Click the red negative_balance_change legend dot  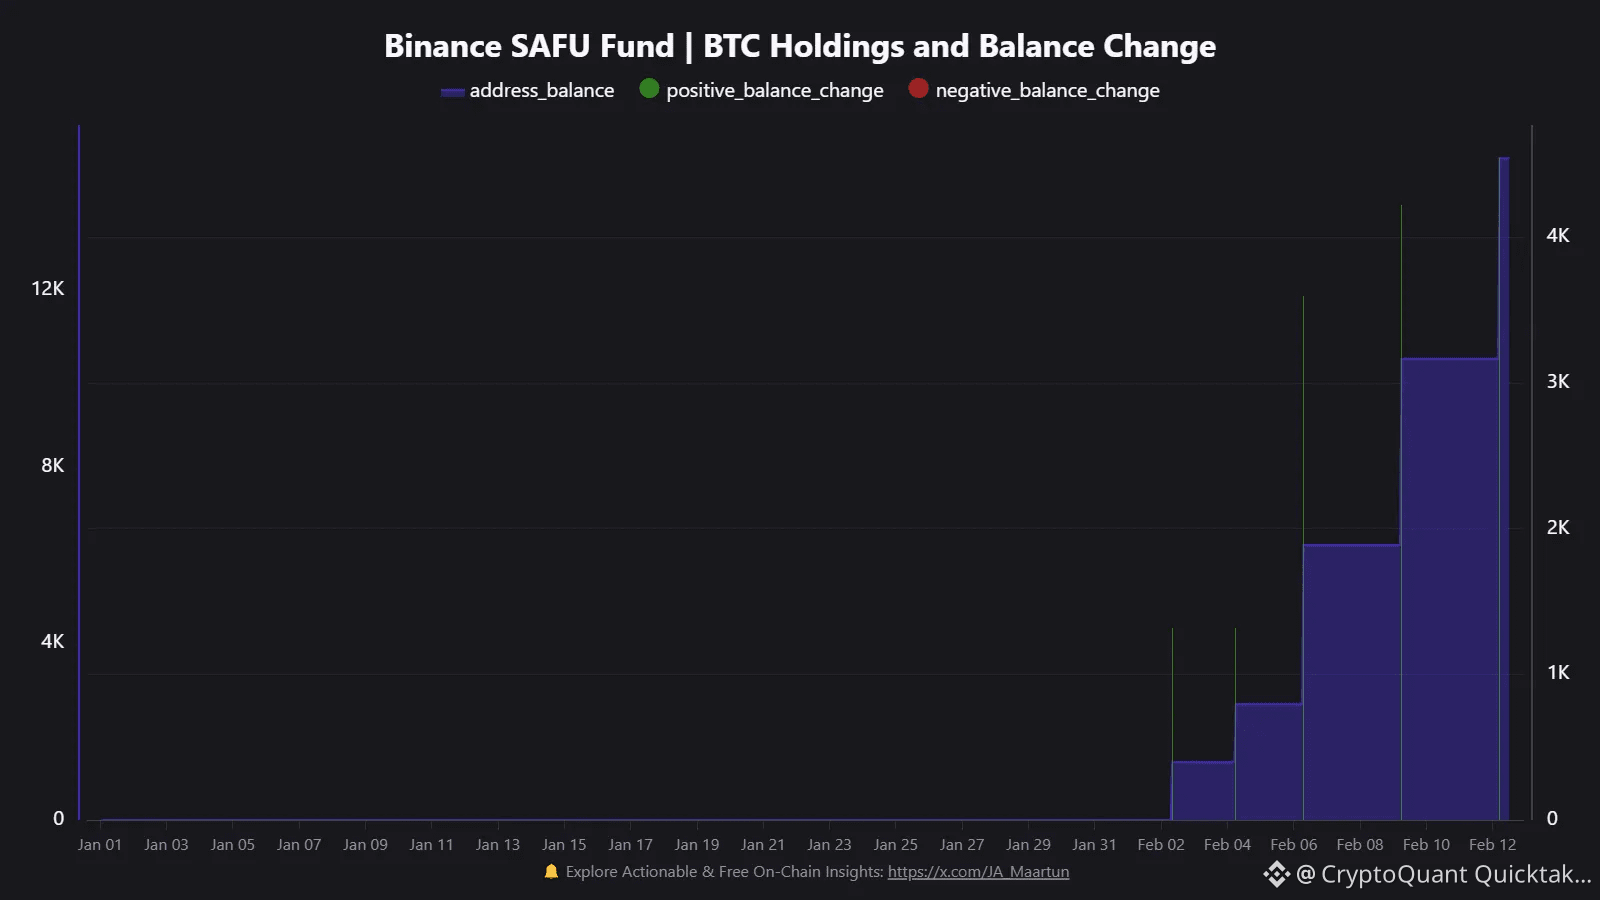(x=918, y=89)
